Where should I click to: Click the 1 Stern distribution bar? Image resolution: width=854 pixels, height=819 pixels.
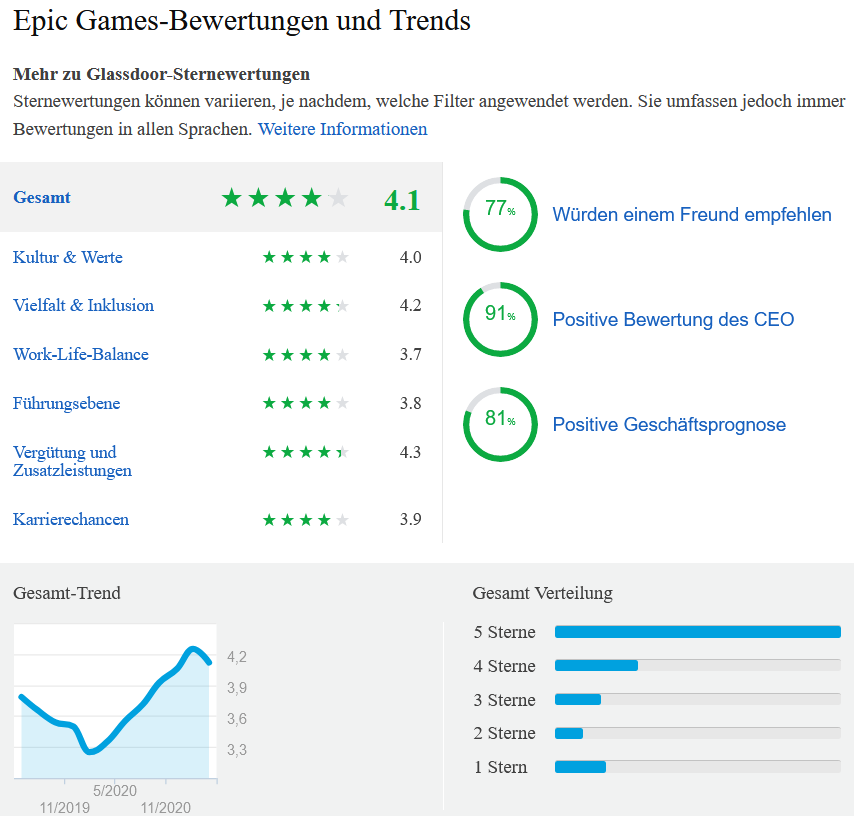pyautogui.click(x=698, y=767)
